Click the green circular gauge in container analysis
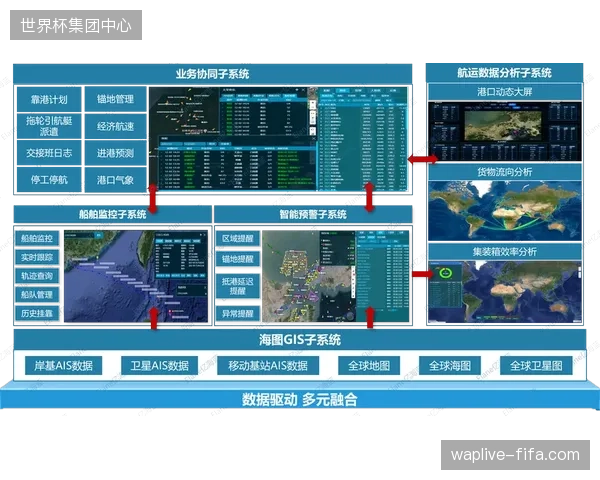 pyautogui.click(x=445, y=273)
